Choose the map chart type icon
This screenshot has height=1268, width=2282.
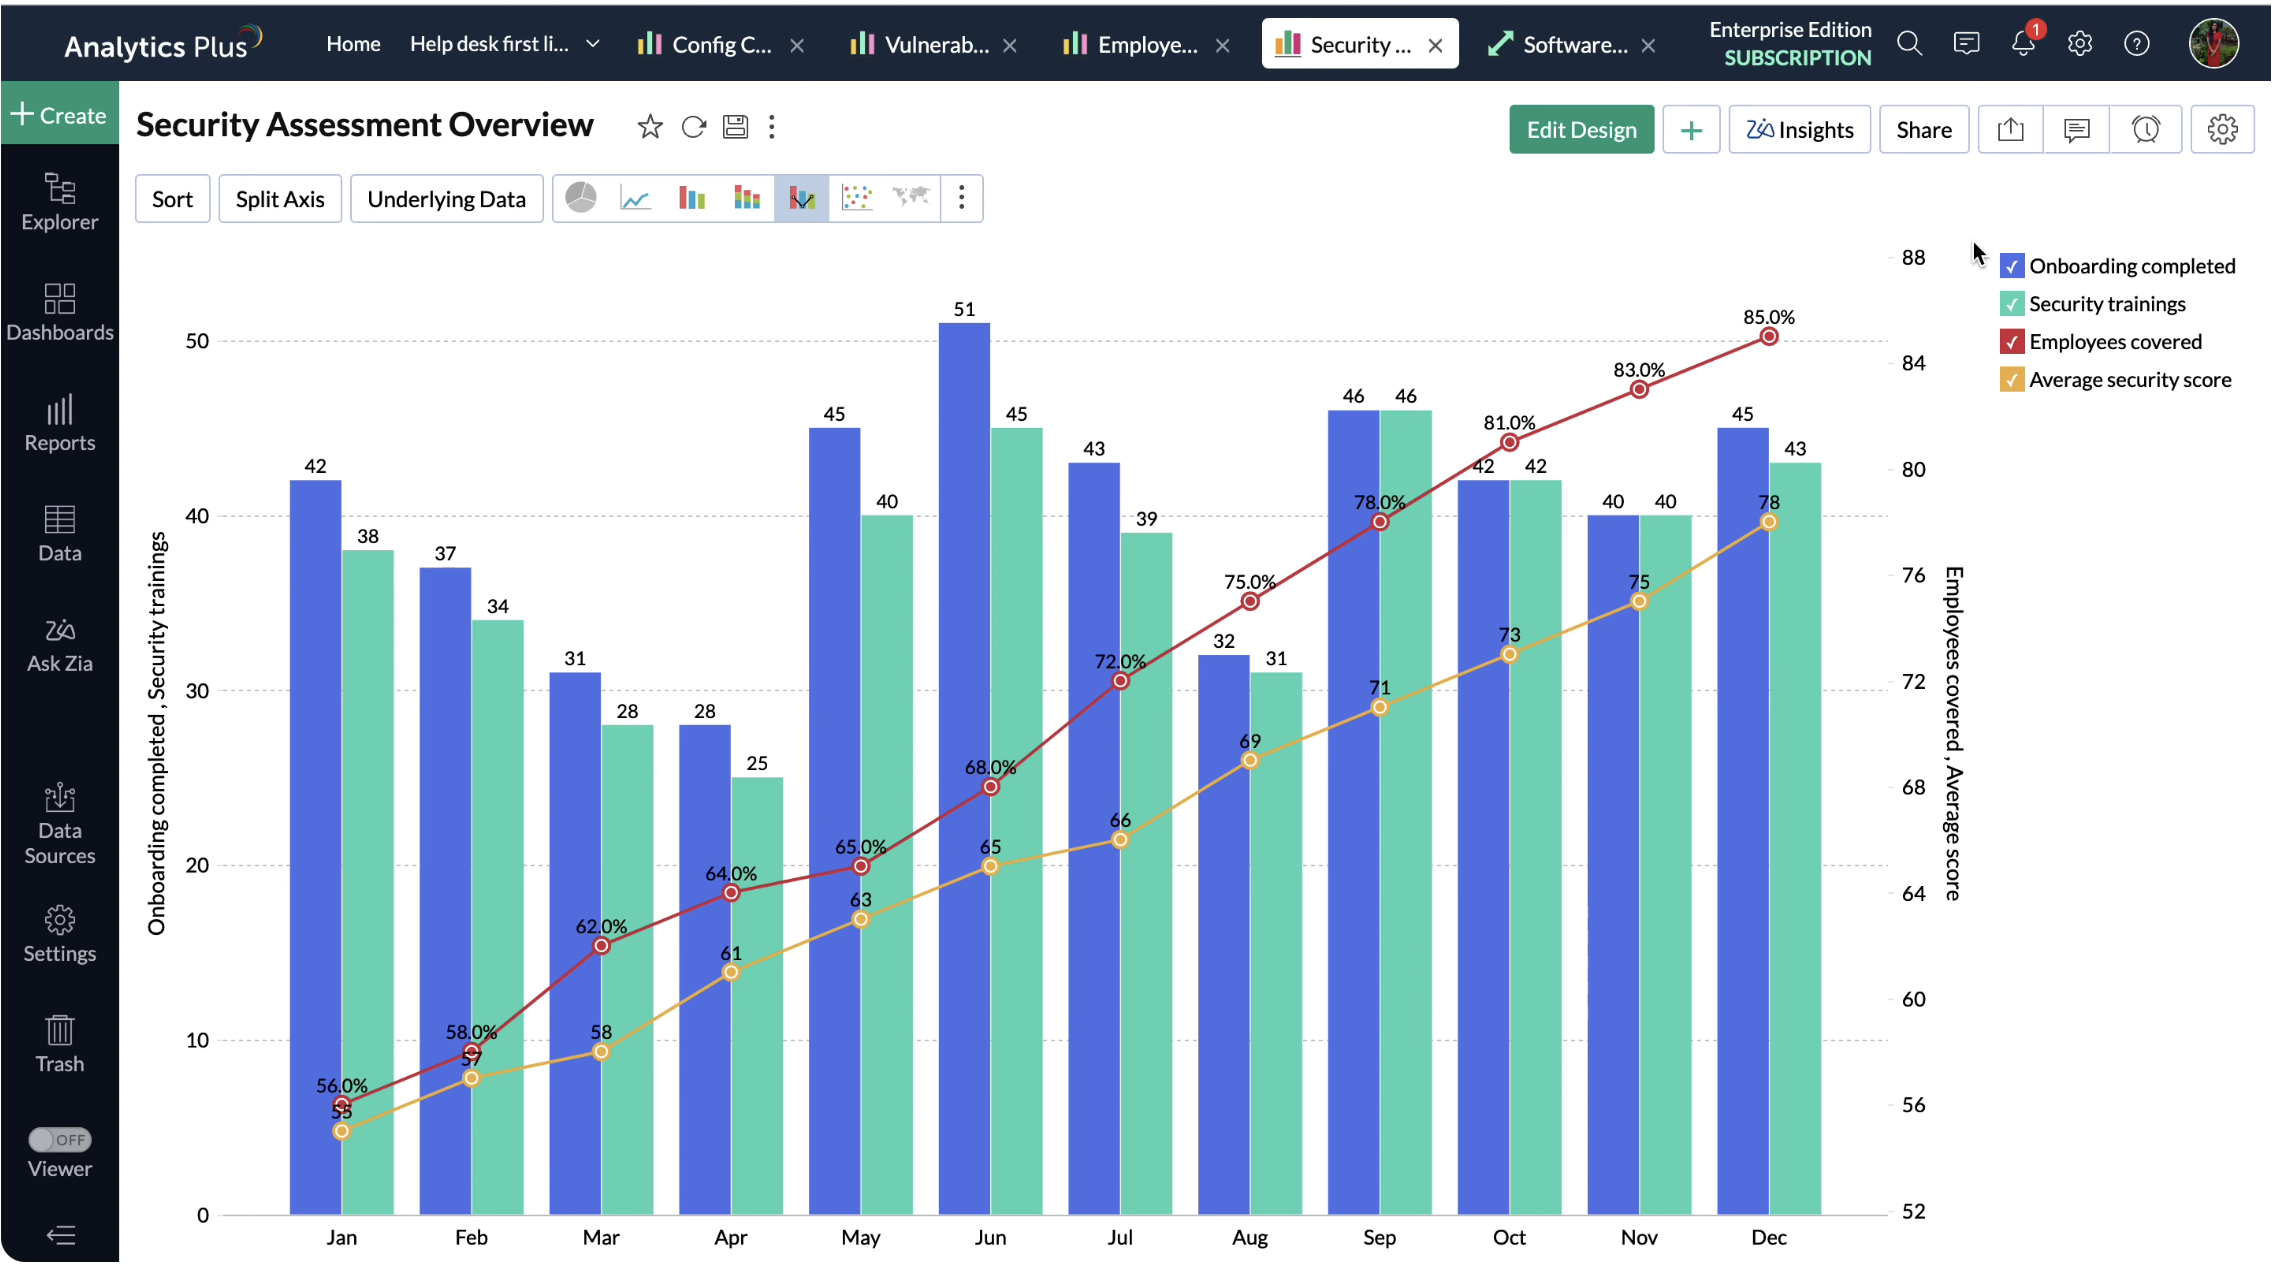point(911,198)
